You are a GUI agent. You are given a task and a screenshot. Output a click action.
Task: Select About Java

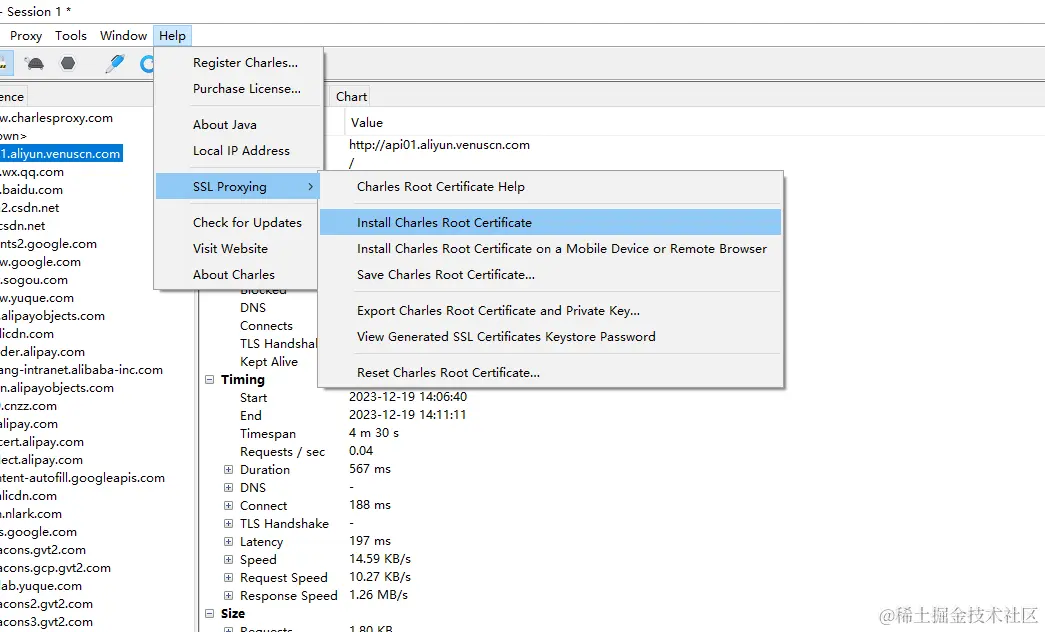pyautogui.click(x=225, y=125)
